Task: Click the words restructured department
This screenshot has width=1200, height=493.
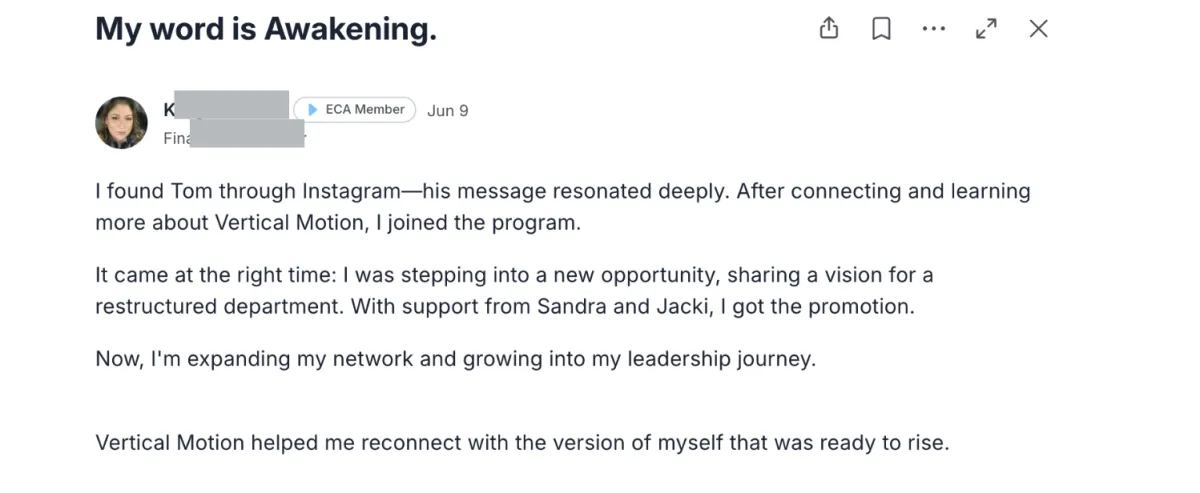Action: (x=220, y=307)
